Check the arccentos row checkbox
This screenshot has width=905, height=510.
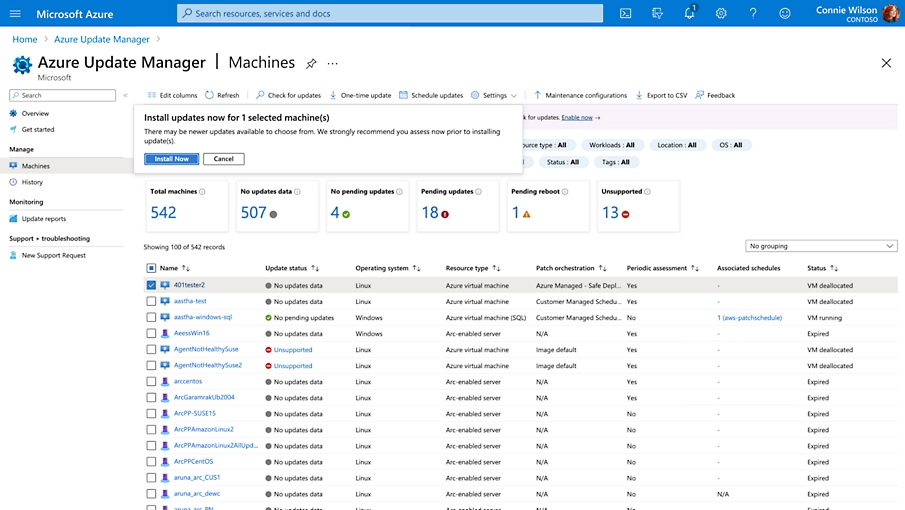(151, 381)
